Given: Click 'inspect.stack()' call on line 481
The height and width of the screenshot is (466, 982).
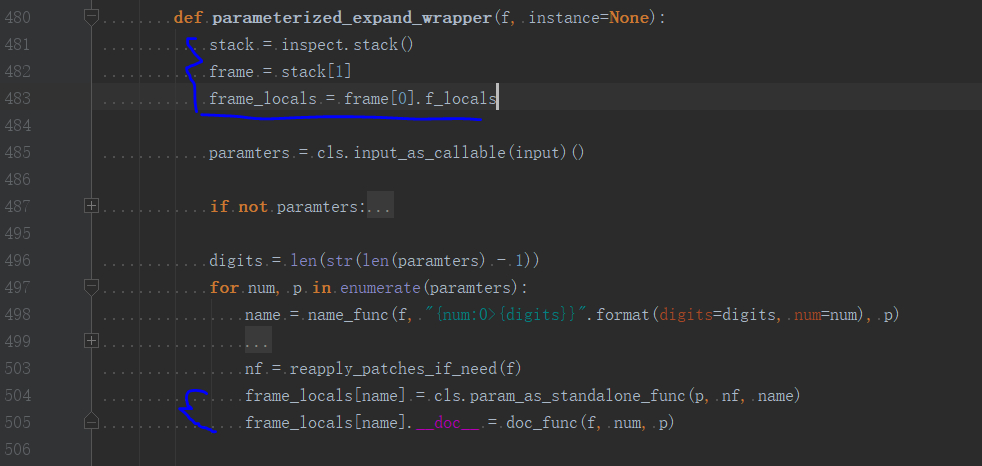Looking at the screenshot, I should click(x=348, y=45).
